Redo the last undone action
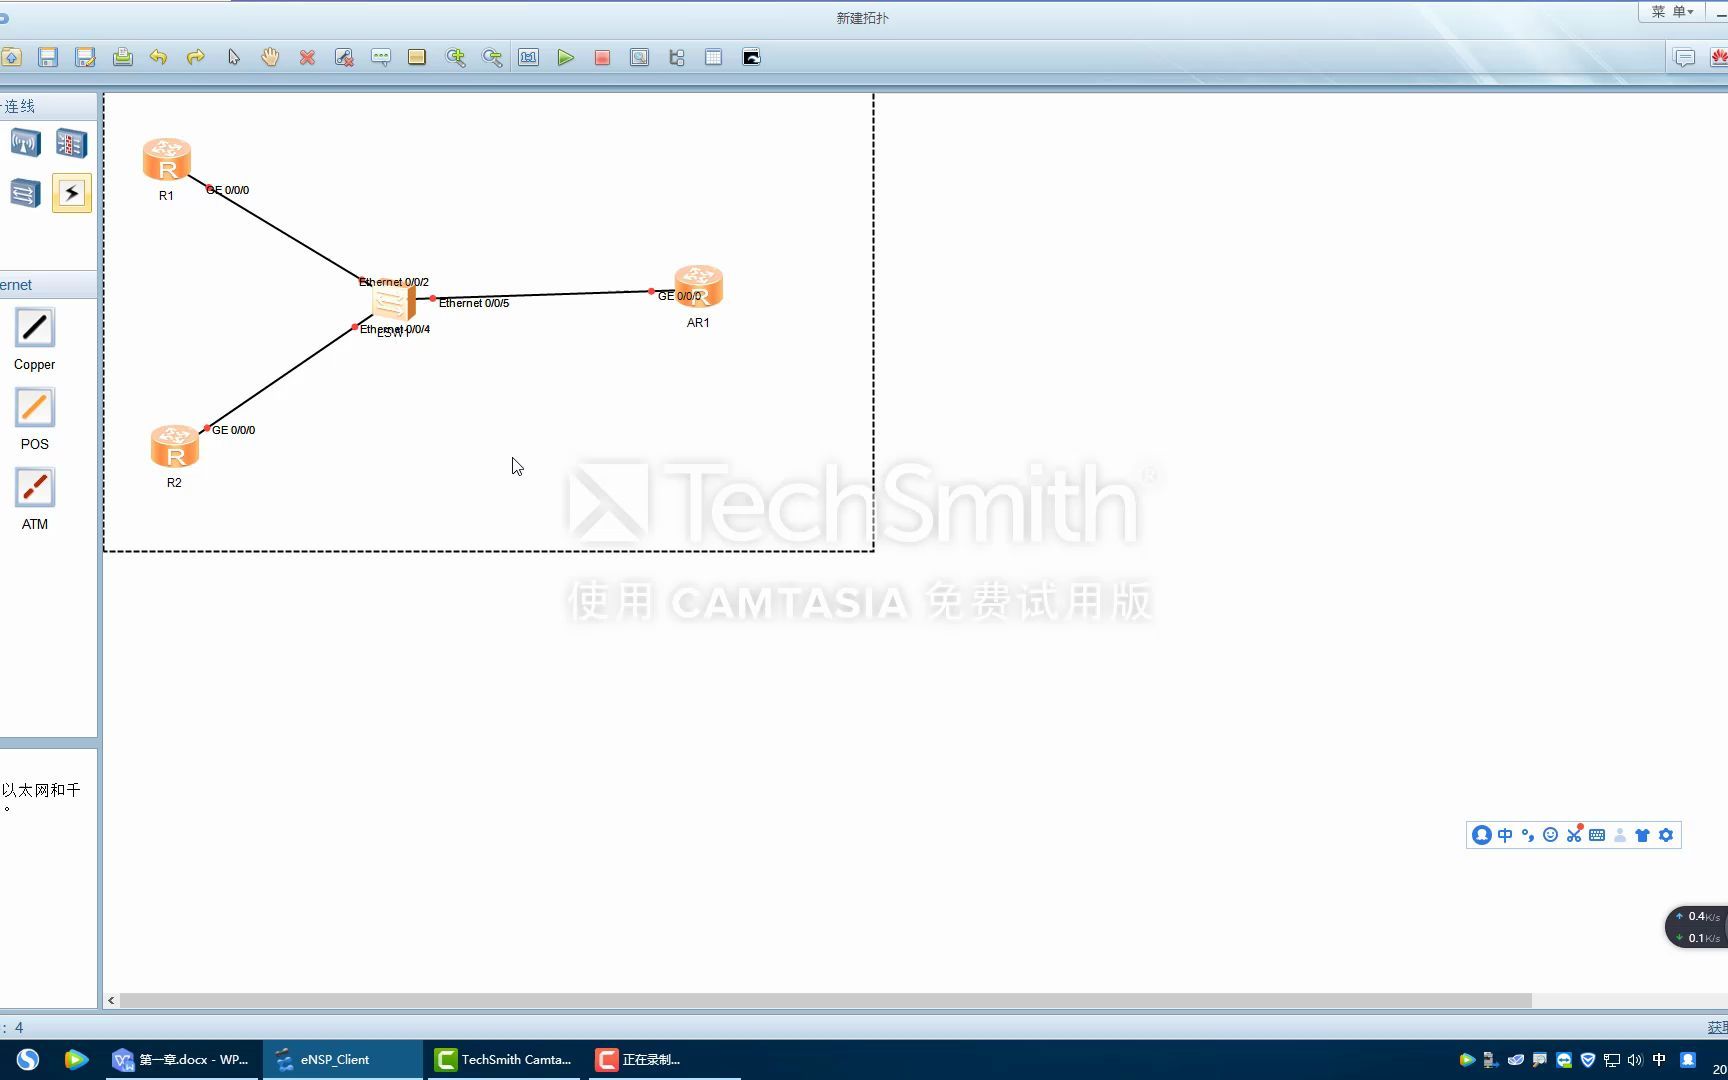Screen dimensions: 1728x1080 click(x=196, y=57)
